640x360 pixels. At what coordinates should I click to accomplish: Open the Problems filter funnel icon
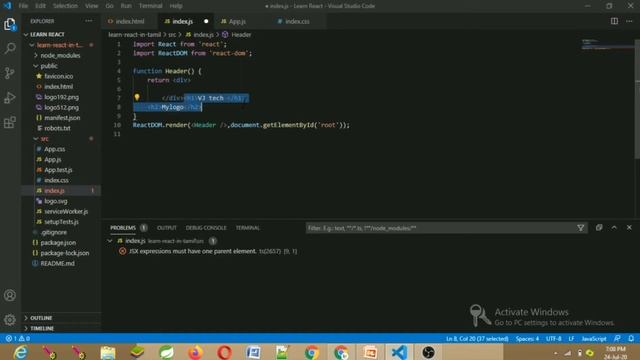point(580,228)
